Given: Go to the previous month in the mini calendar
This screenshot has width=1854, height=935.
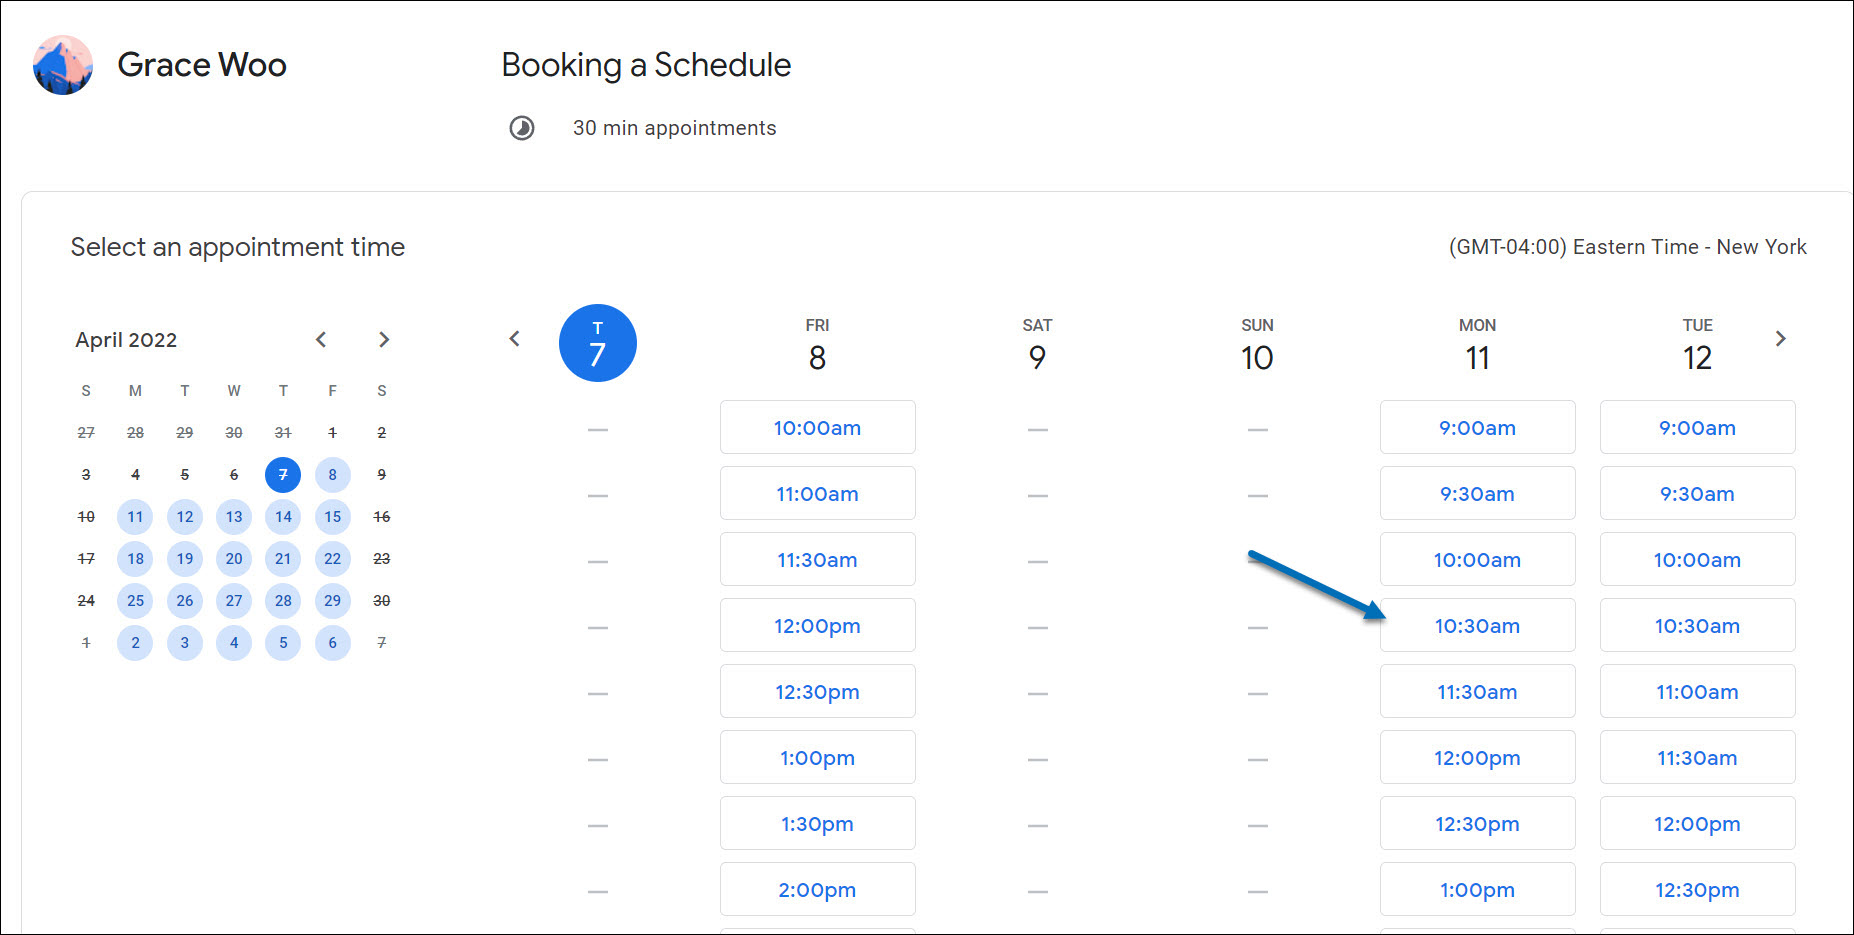Looking at the screenshot, I should (321, 340).
